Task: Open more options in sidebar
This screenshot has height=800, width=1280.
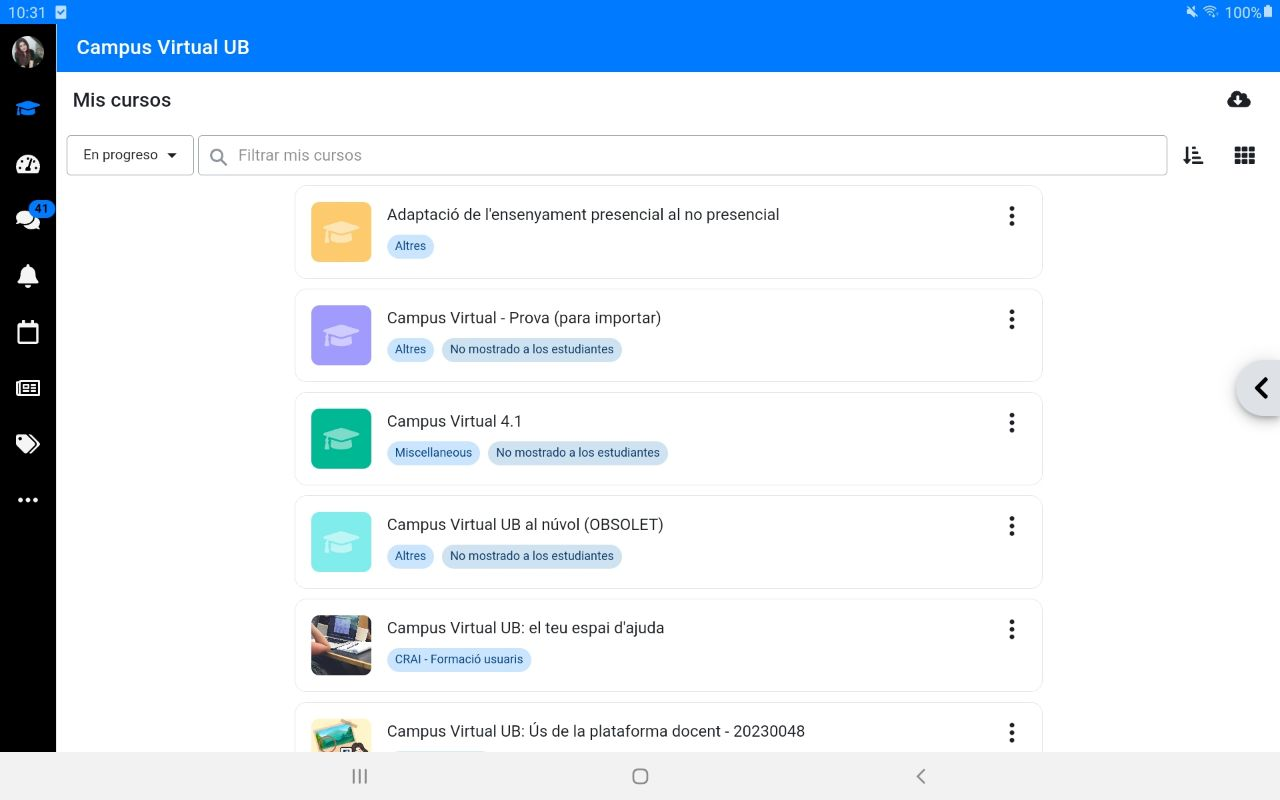Action: [x=28, y=500]
